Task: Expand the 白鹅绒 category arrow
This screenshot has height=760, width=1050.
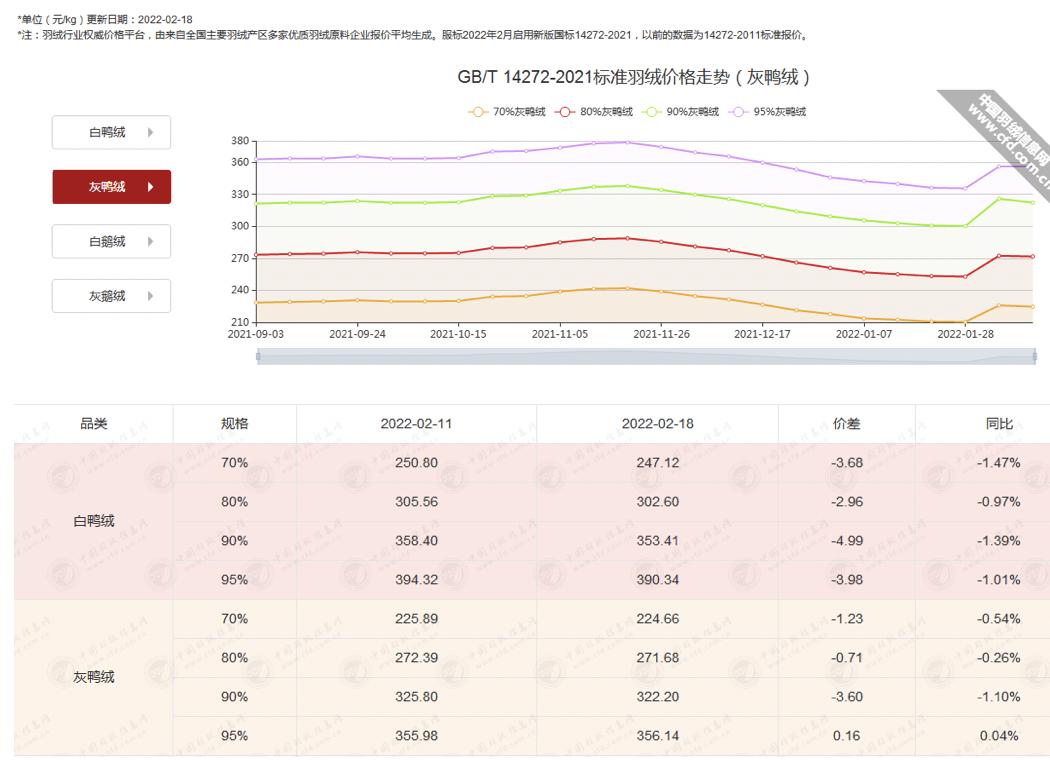Action: click(152, 241)
